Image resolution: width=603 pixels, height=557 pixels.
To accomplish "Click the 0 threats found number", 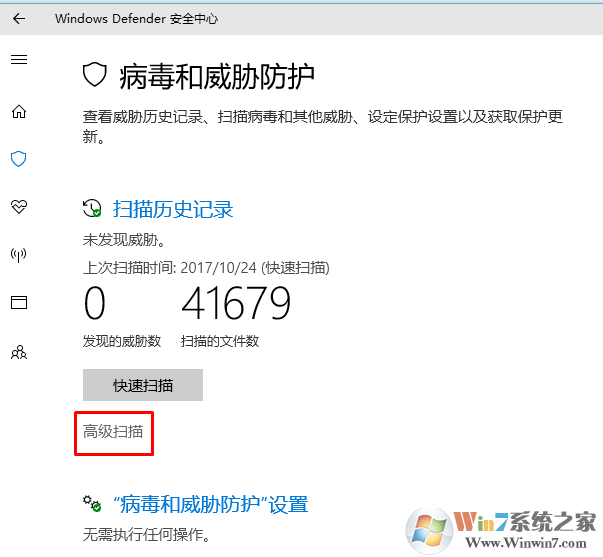I will (95, 303).
